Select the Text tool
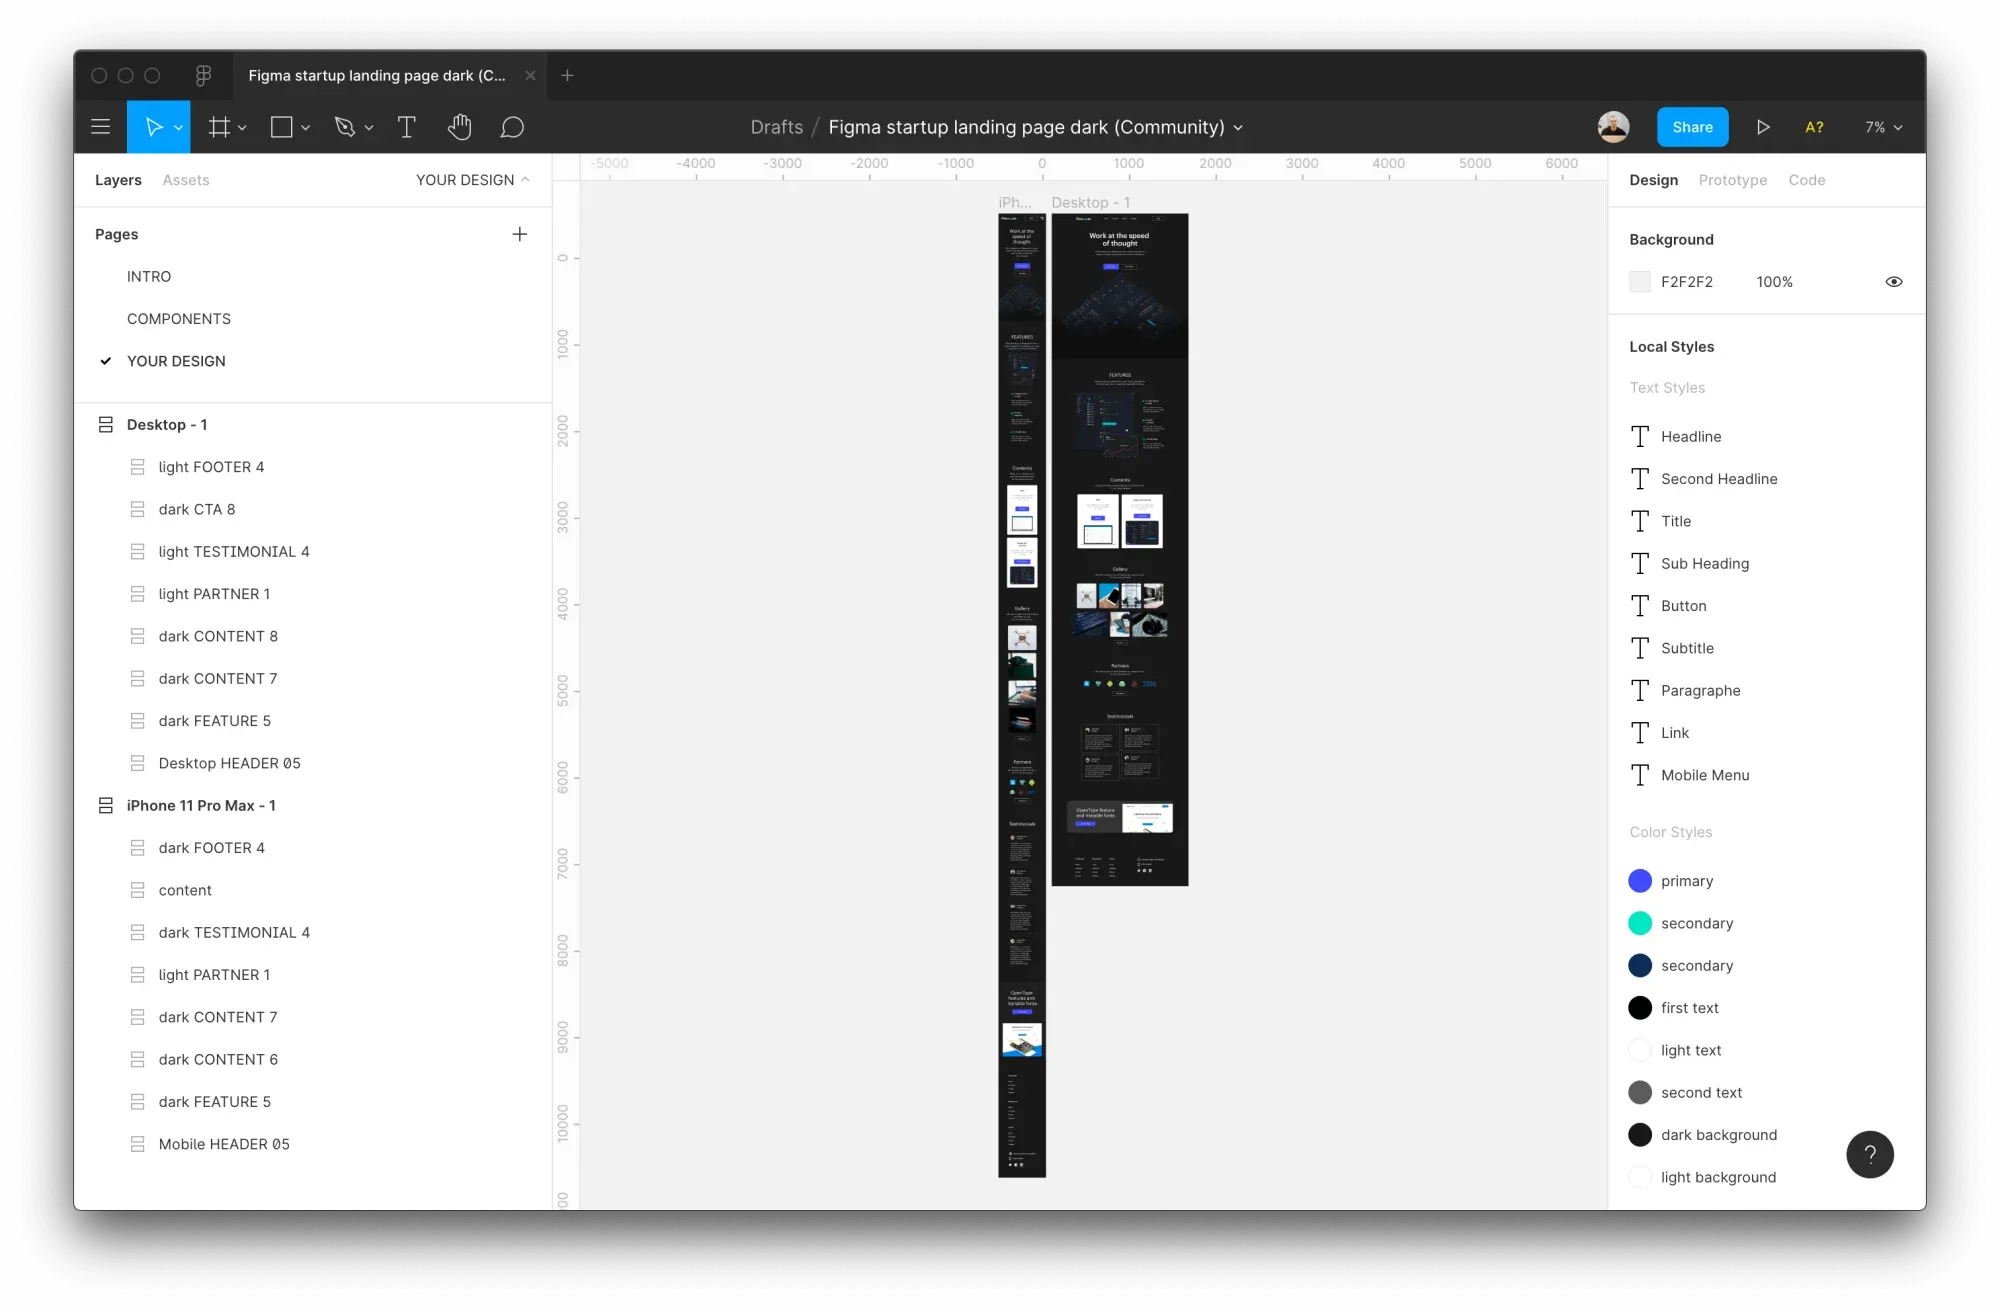This screenshot has height=1308, width=2000. click(406, 127)
